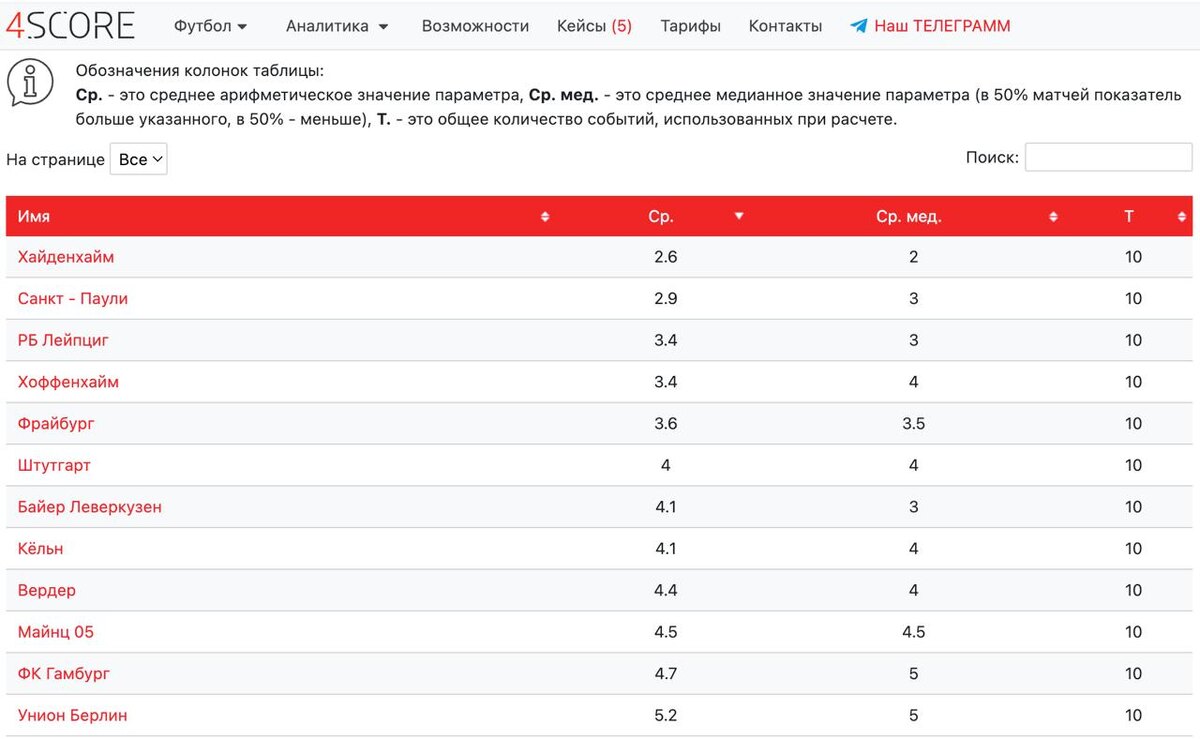Open the РБ Лейпциг team link

coord(63,341)
